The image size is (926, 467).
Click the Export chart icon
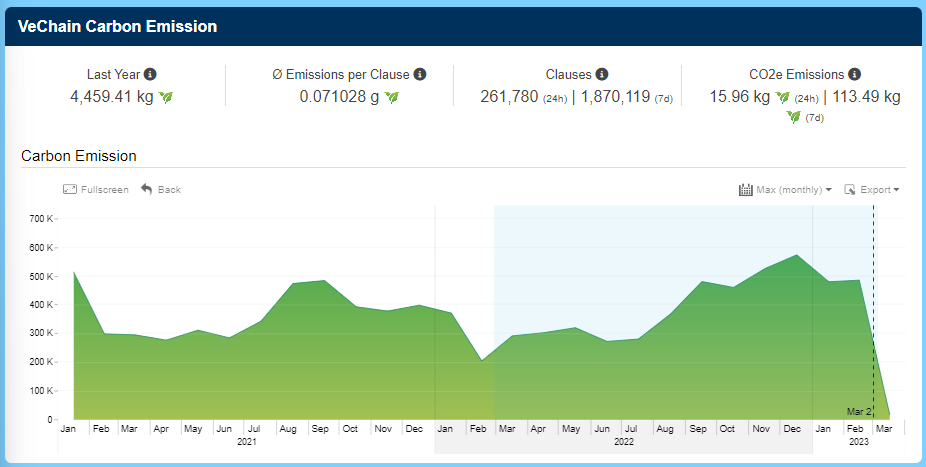pos(850,190)
